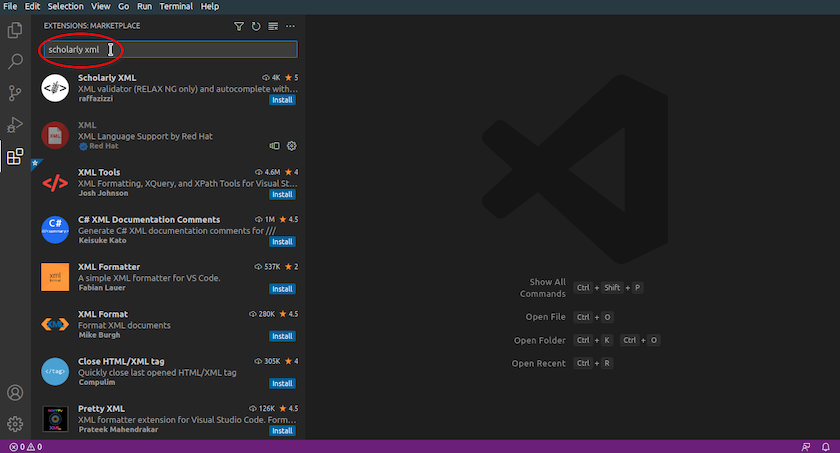Image resolution: width=840 pixels, height=453 pixels.
Task: Click errors and warnings count in status bar
Action: (x=25, y=447)
